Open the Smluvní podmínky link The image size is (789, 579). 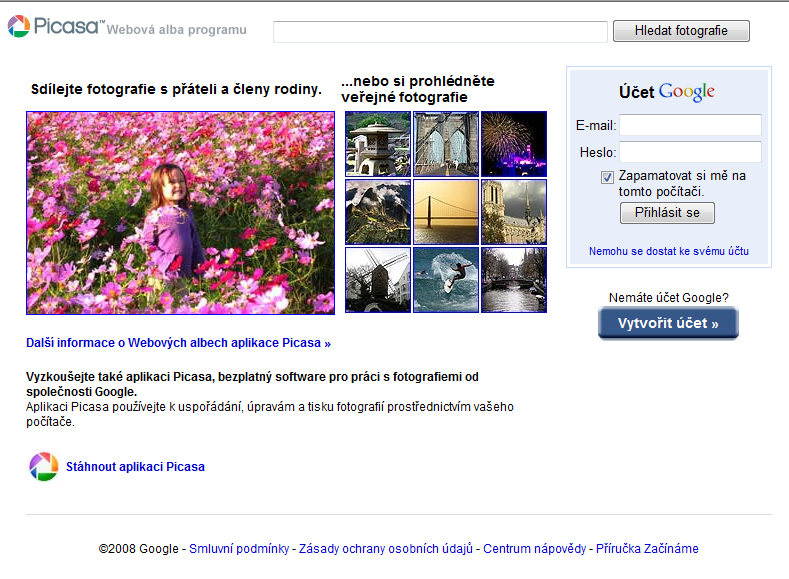coord(239,549)
